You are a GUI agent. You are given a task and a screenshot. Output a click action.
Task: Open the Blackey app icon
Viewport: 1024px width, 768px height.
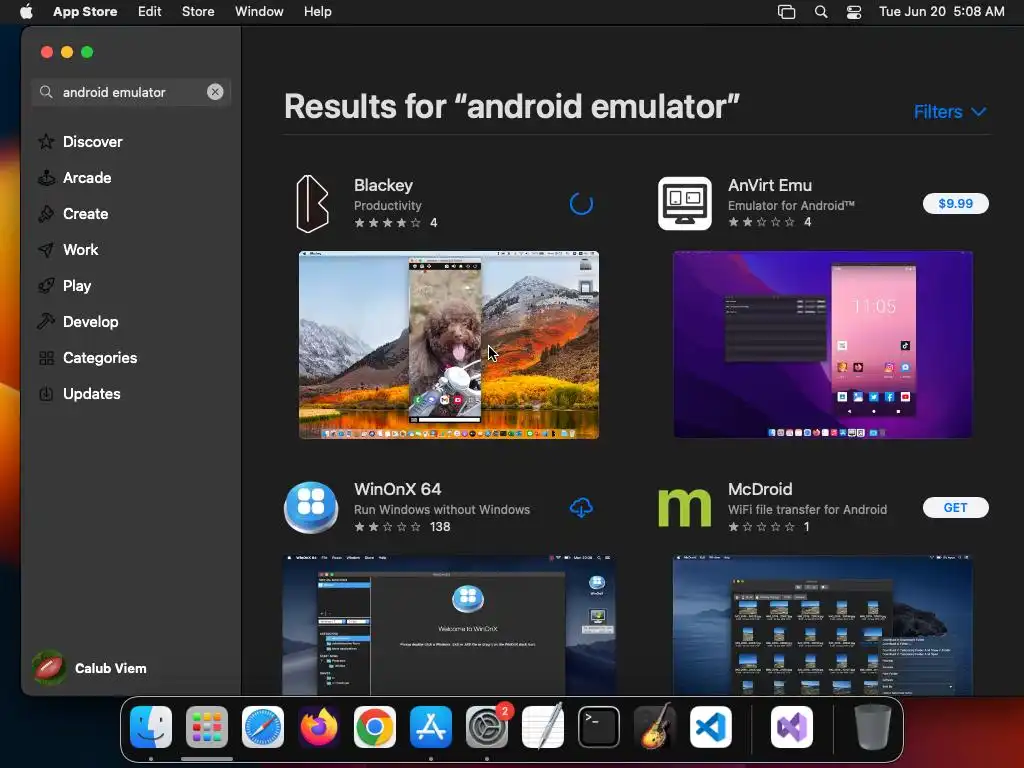tap(312, 204)
